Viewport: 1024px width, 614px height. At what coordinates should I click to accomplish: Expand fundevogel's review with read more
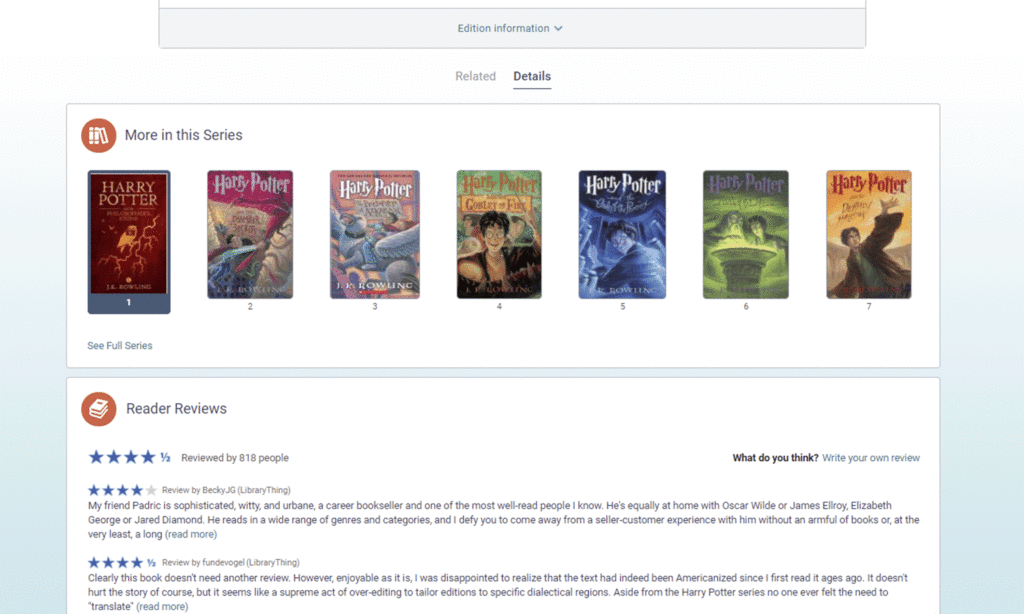click(x=162, y=606)
